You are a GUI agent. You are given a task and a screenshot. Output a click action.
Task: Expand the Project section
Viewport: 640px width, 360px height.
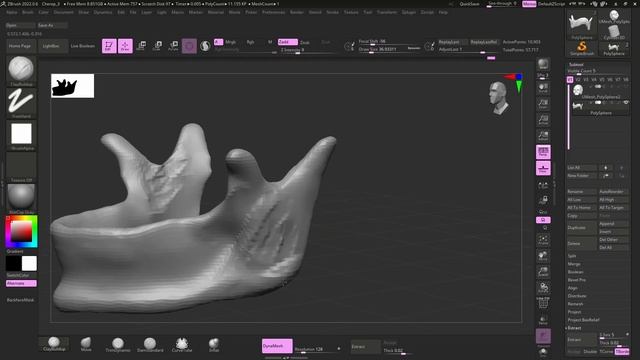pos(574,312)
